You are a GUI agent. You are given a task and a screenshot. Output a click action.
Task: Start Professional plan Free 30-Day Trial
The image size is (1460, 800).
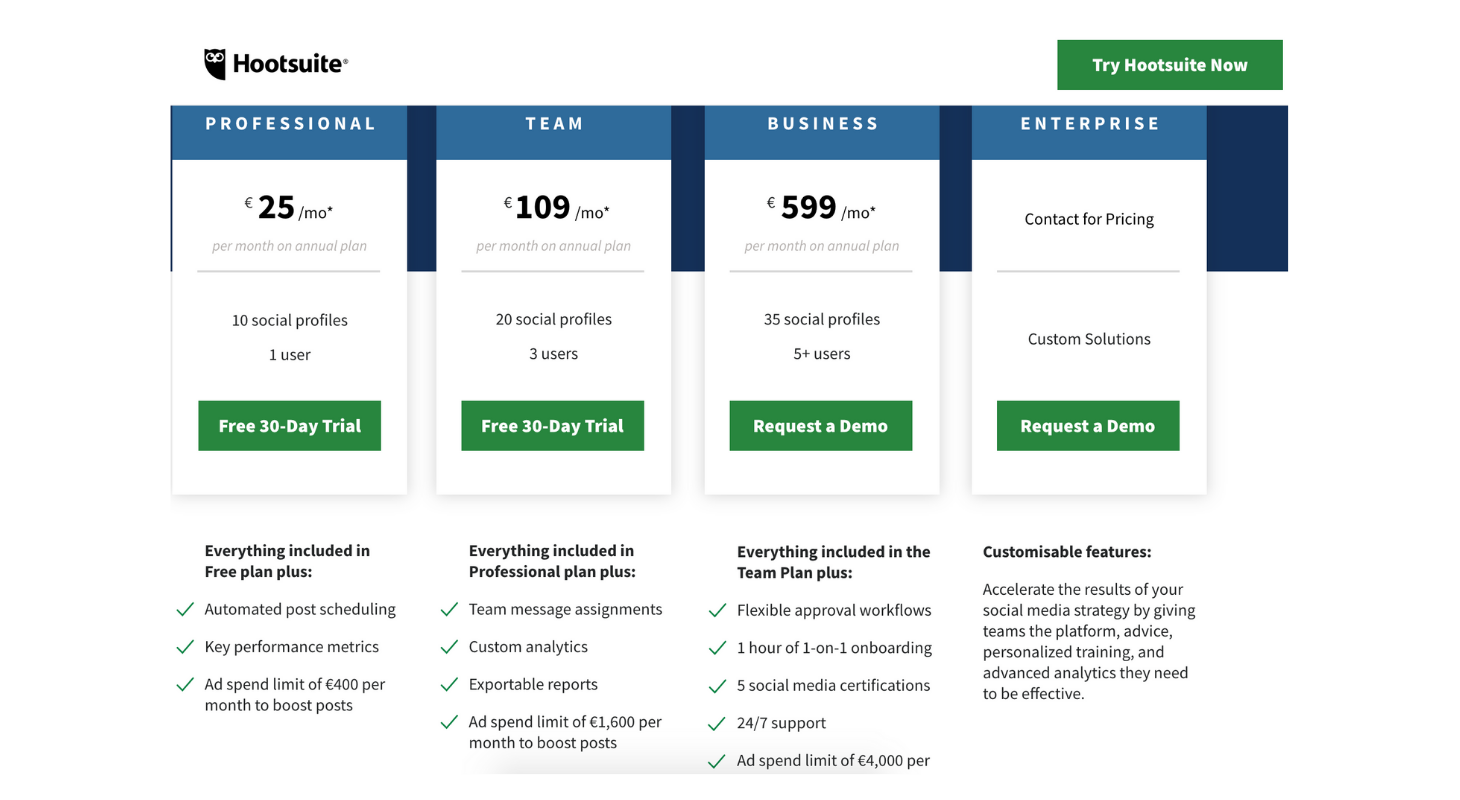click(x=290, y=426)
